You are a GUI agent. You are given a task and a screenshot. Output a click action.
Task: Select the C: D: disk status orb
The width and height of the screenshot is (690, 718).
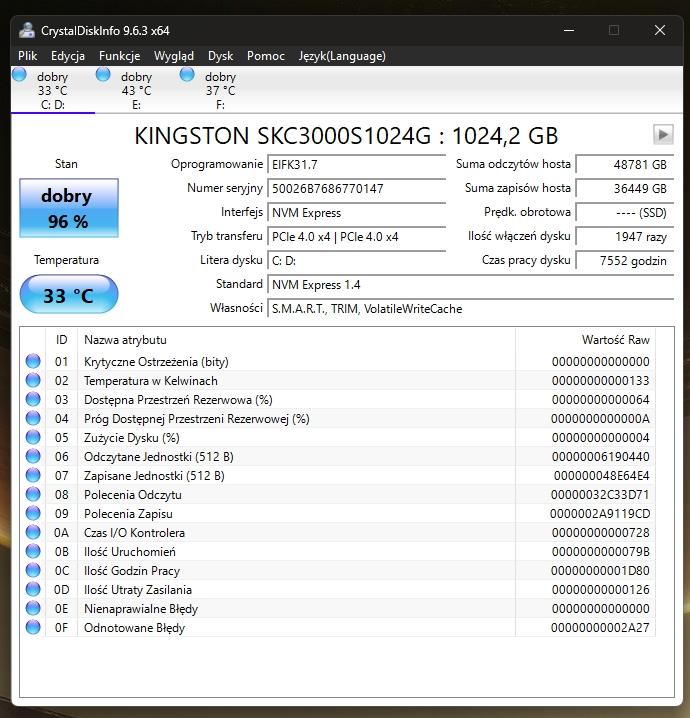[x=19, y=75]
